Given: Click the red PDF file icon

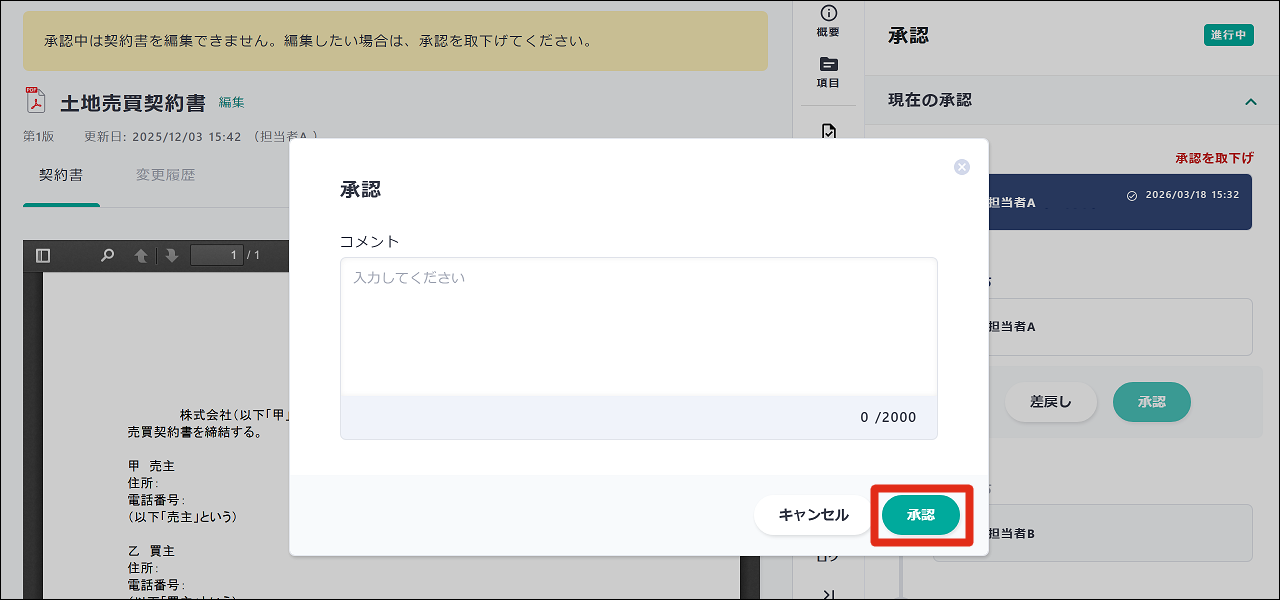Looking at the screenshot, I should (x=36, y=102).
